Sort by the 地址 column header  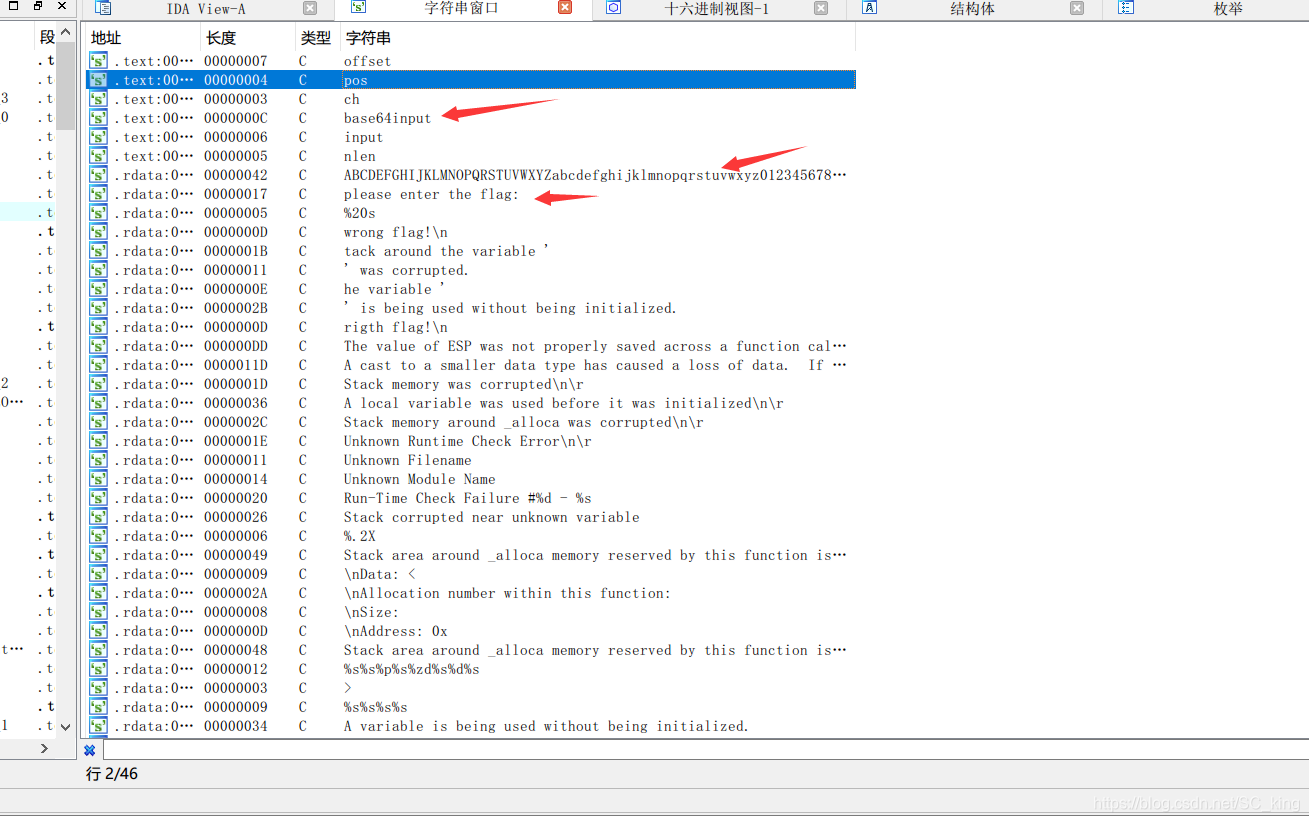coord(141,38)
